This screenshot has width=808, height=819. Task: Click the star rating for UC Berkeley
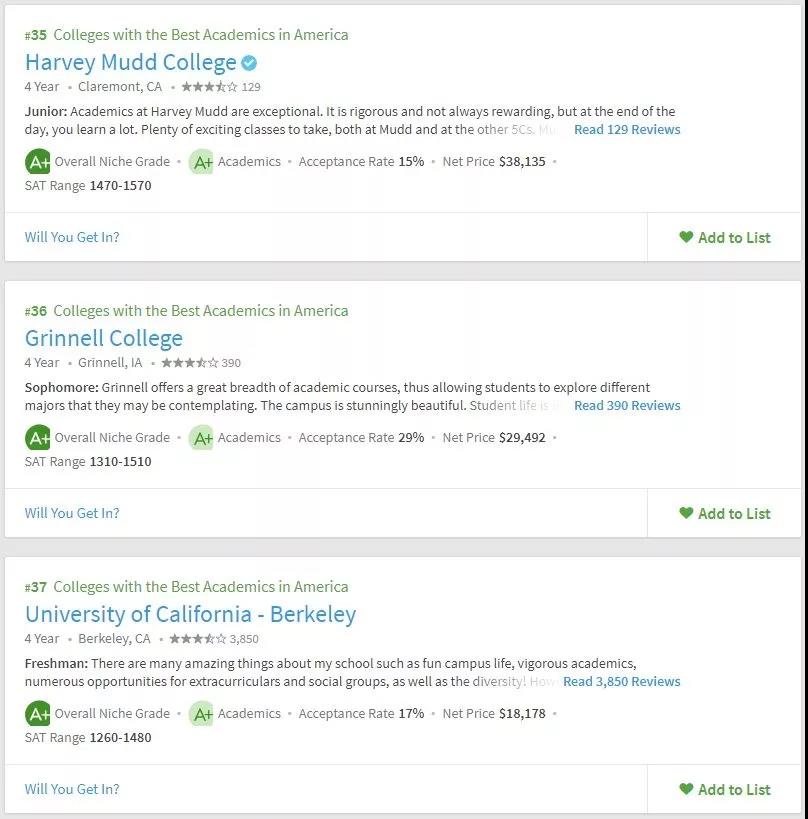(198, 638)
